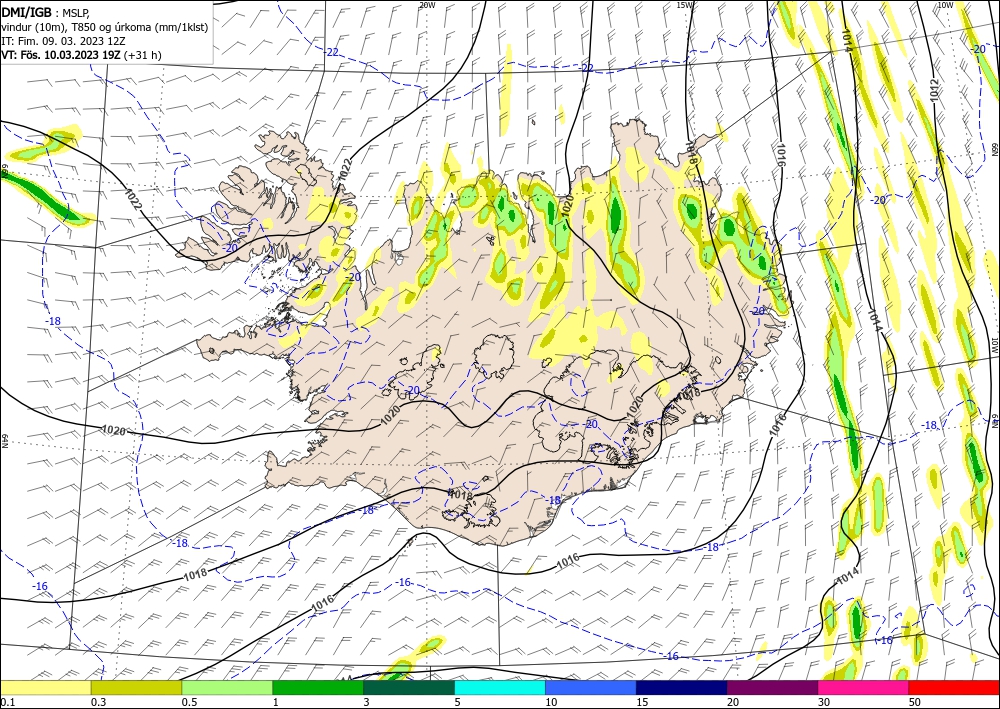Click the '20W' longitude label
The height and width of the screenshot is (709, 1000).
(427, 5)
